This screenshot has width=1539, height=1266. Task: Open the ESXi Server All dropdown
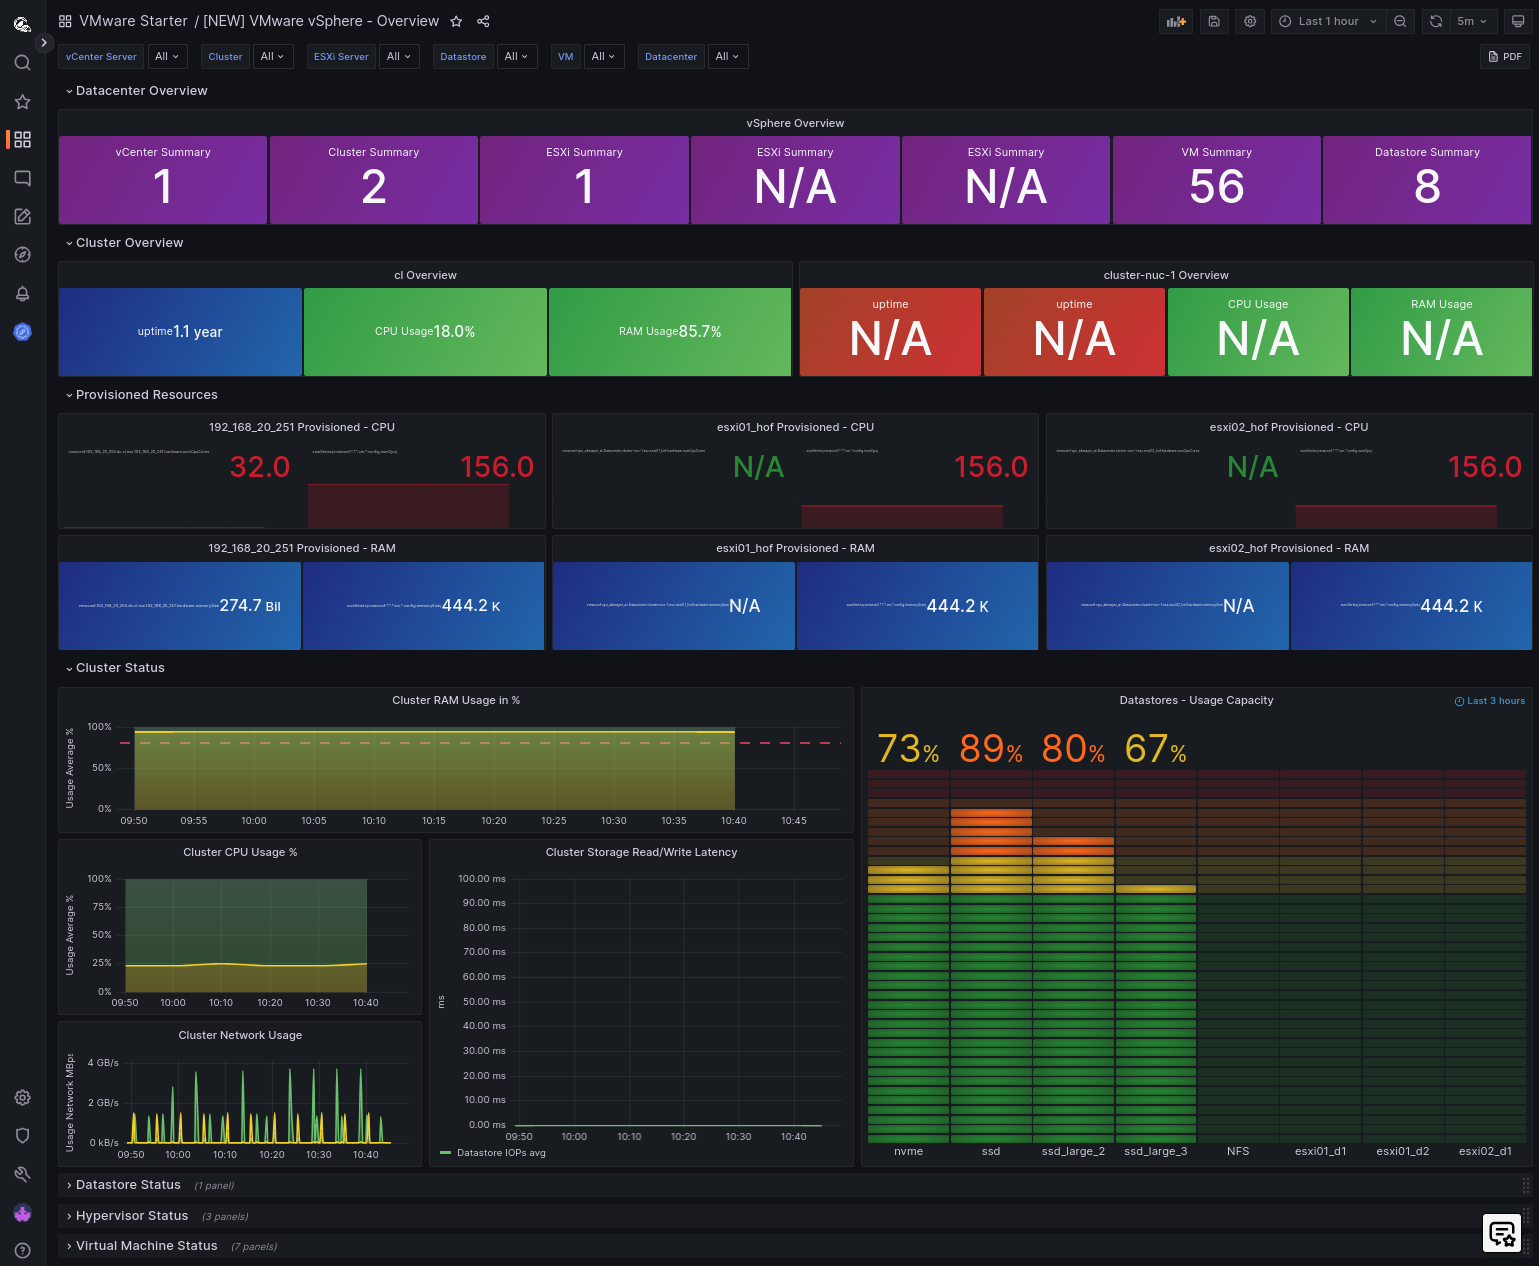pos(399,57)
